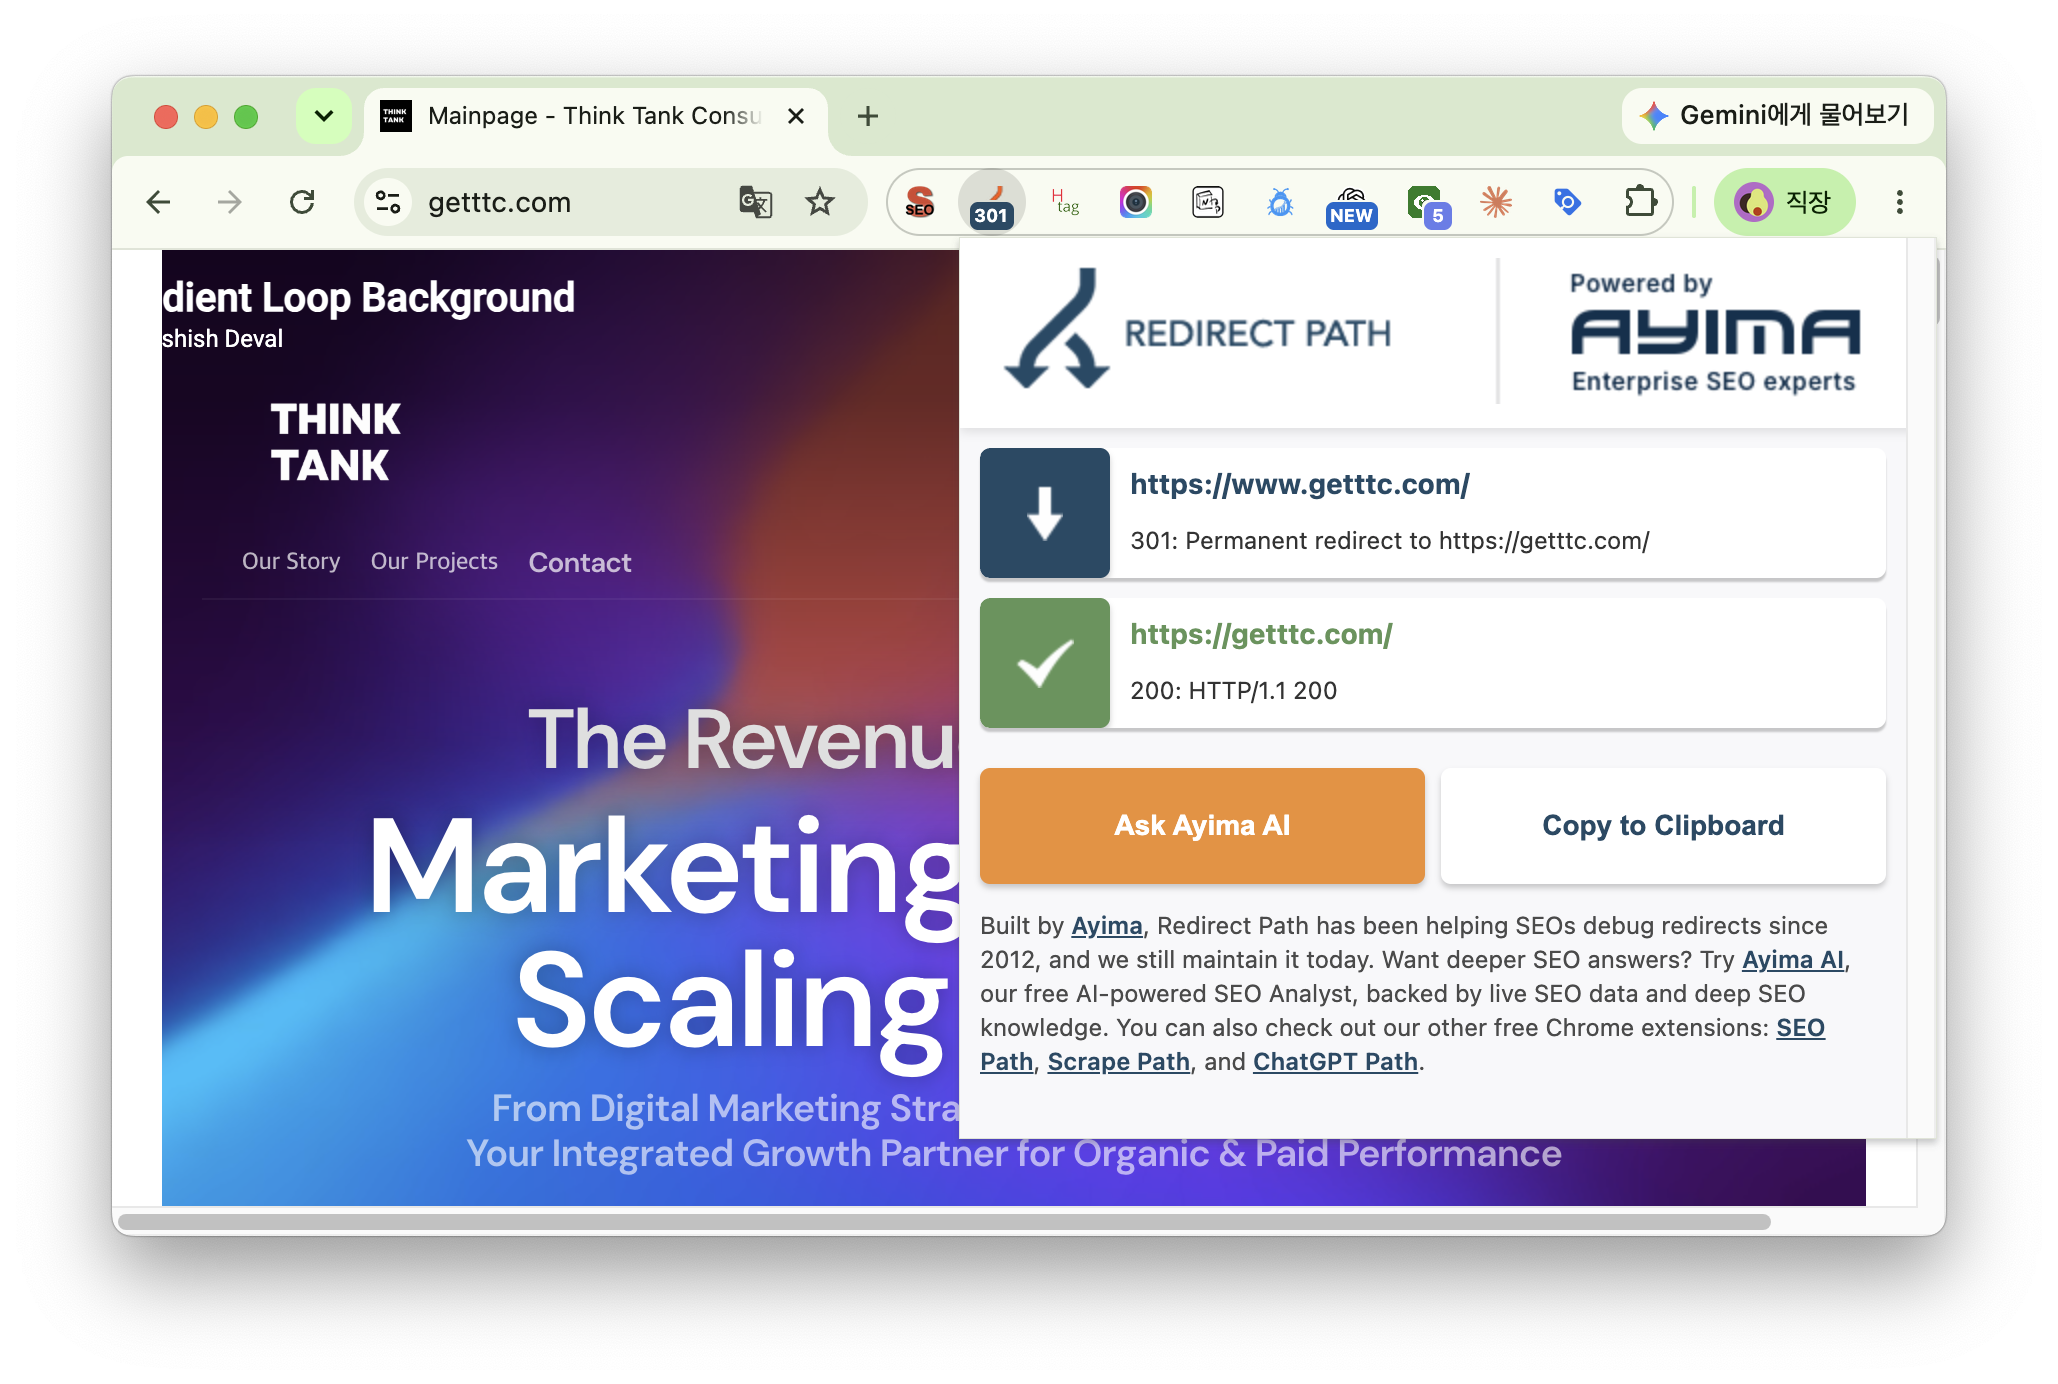Open the SEO Path extension link
The image size is (2058, 1384).
pyautogui.click(x=1800, y=1028)
